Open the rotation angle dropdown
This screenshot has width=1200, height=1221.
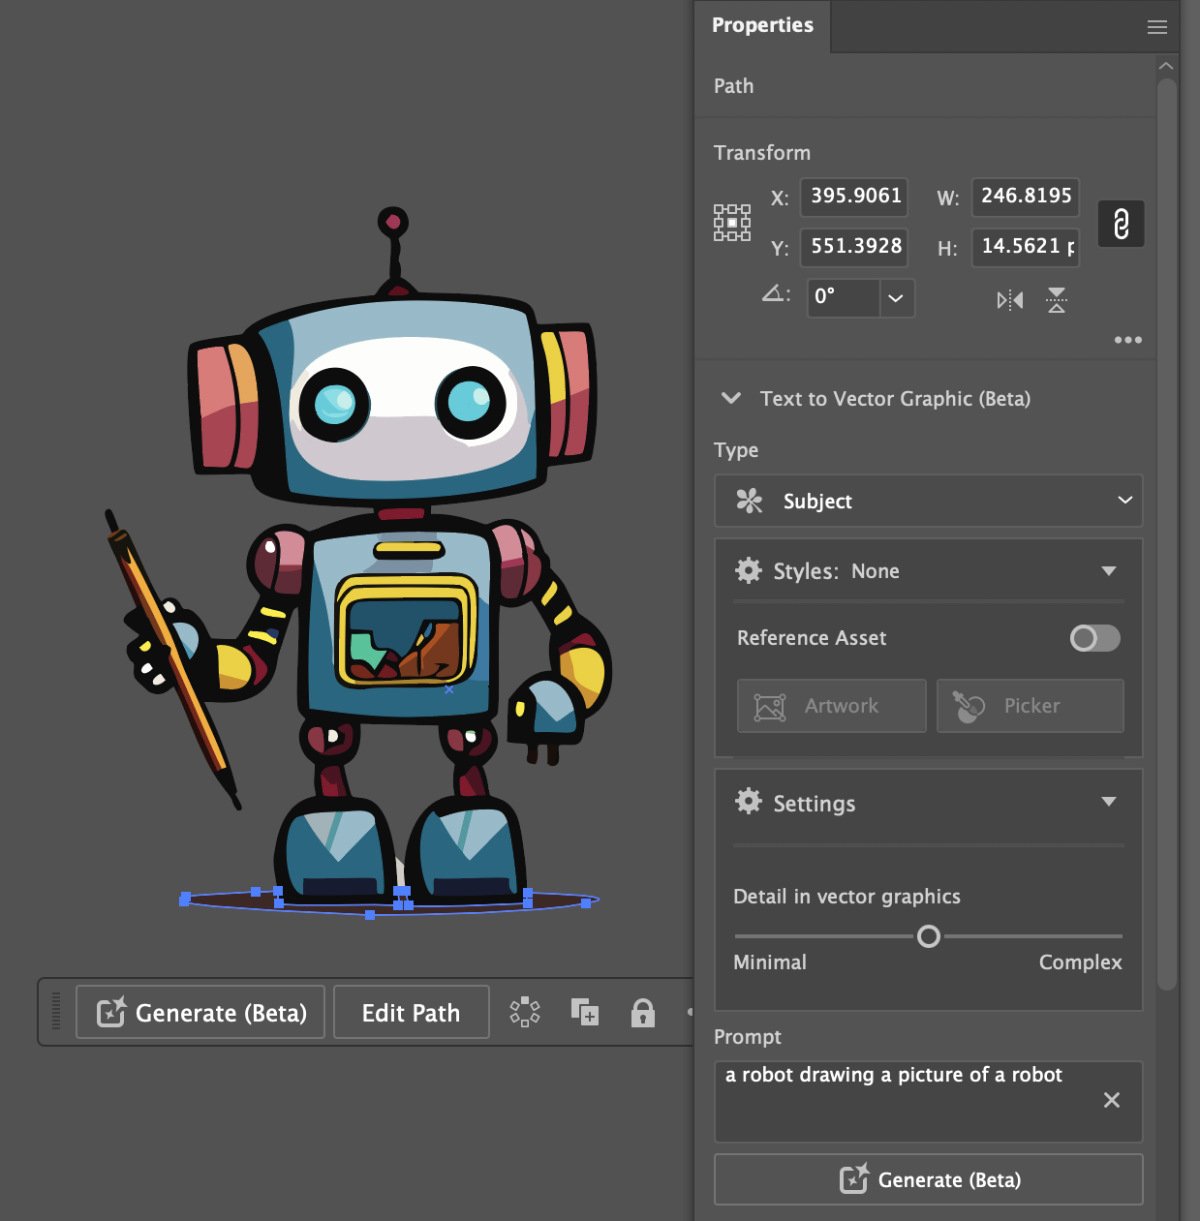[x=895, y=298]
